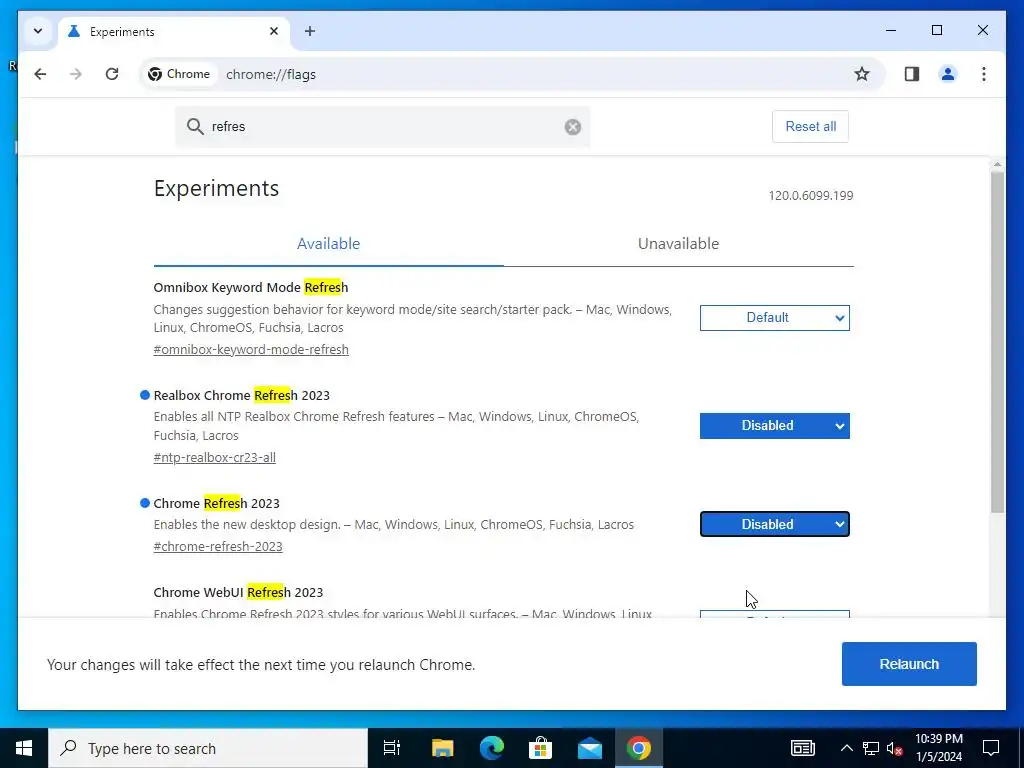Open the side panel icon

point(912,74)
